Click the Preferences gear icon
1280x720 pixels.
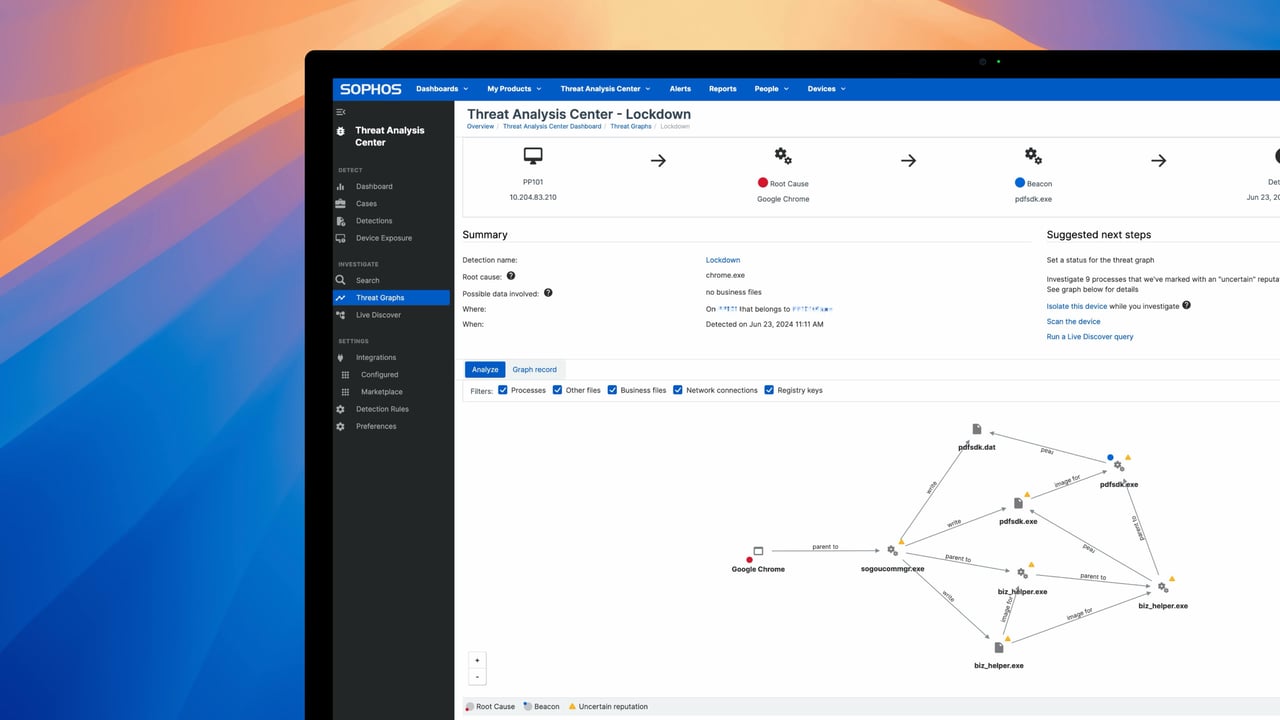(341, 426)
